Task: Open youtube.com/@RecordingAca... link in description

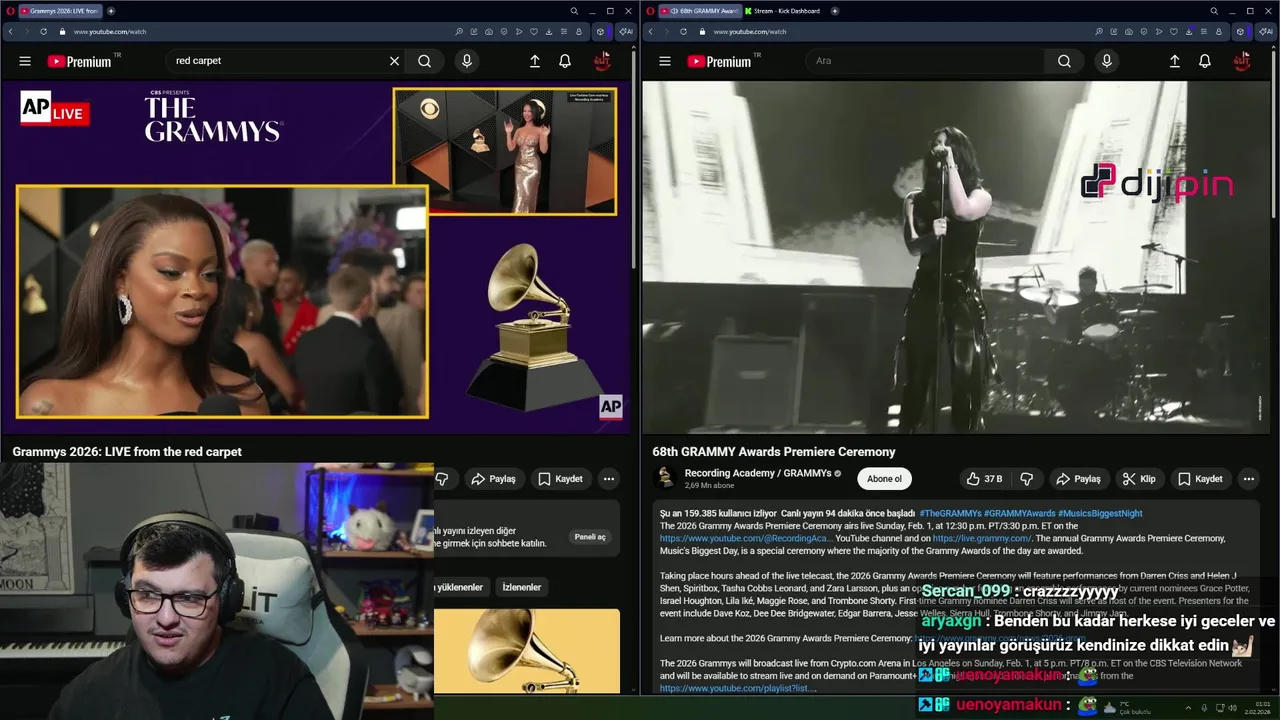Action: (746, 538)
